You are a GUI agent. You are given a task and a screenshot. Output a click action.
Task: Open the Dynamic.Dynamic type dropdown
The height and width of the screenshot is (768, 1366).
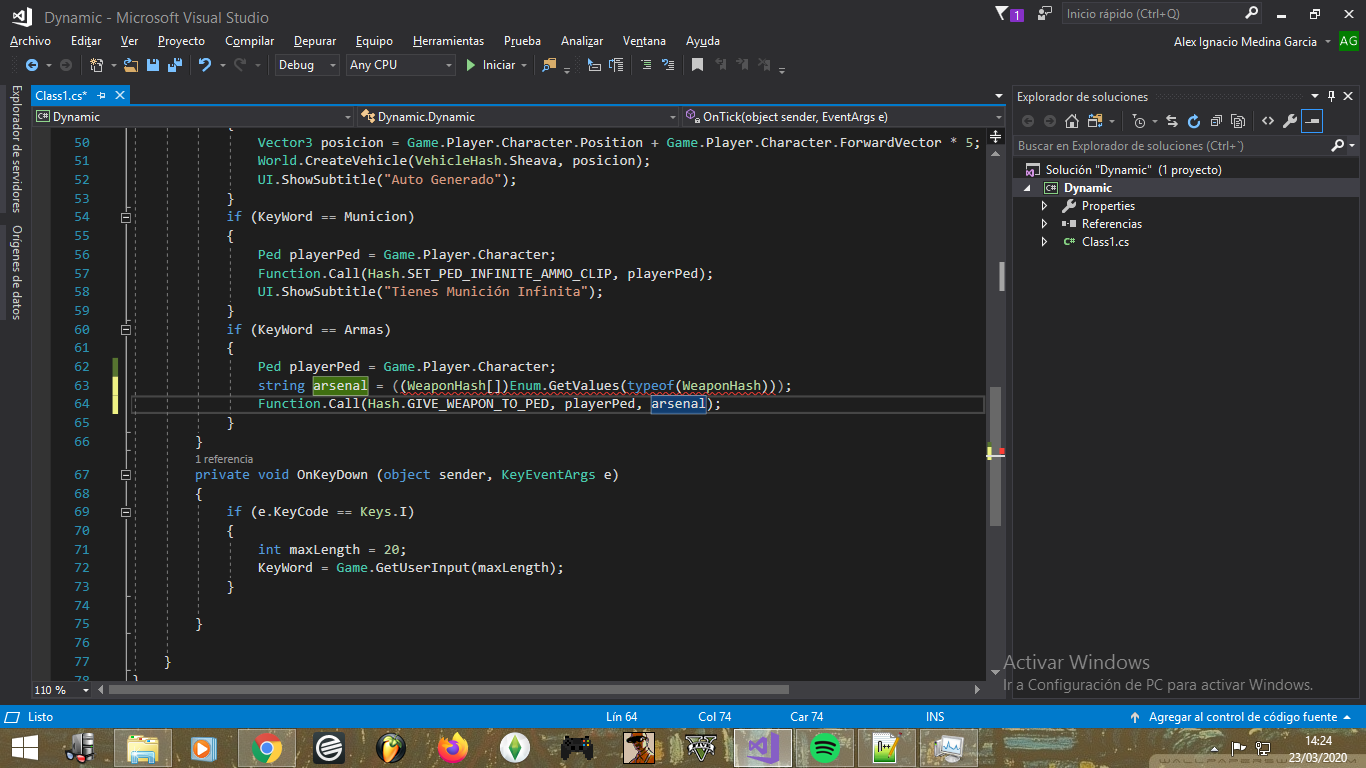pos(519,117)
